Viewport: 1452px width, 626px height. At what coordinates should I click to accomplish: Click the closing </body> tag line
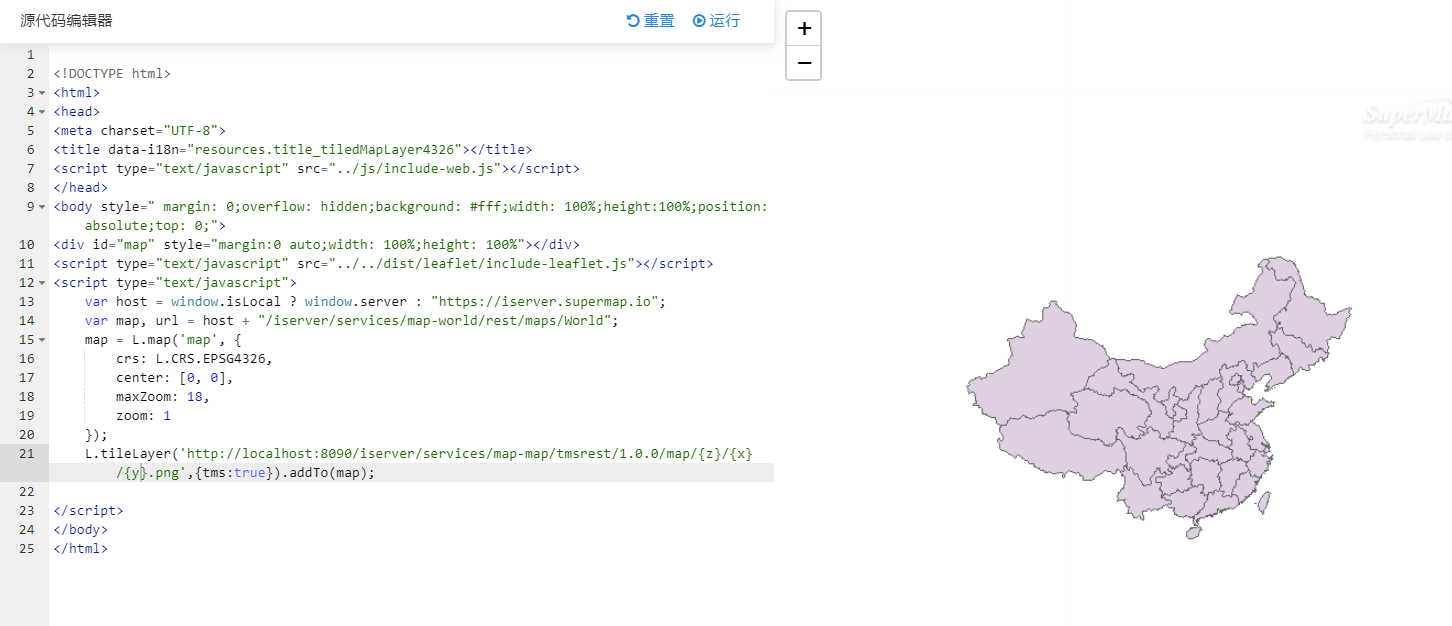(80, 530)
